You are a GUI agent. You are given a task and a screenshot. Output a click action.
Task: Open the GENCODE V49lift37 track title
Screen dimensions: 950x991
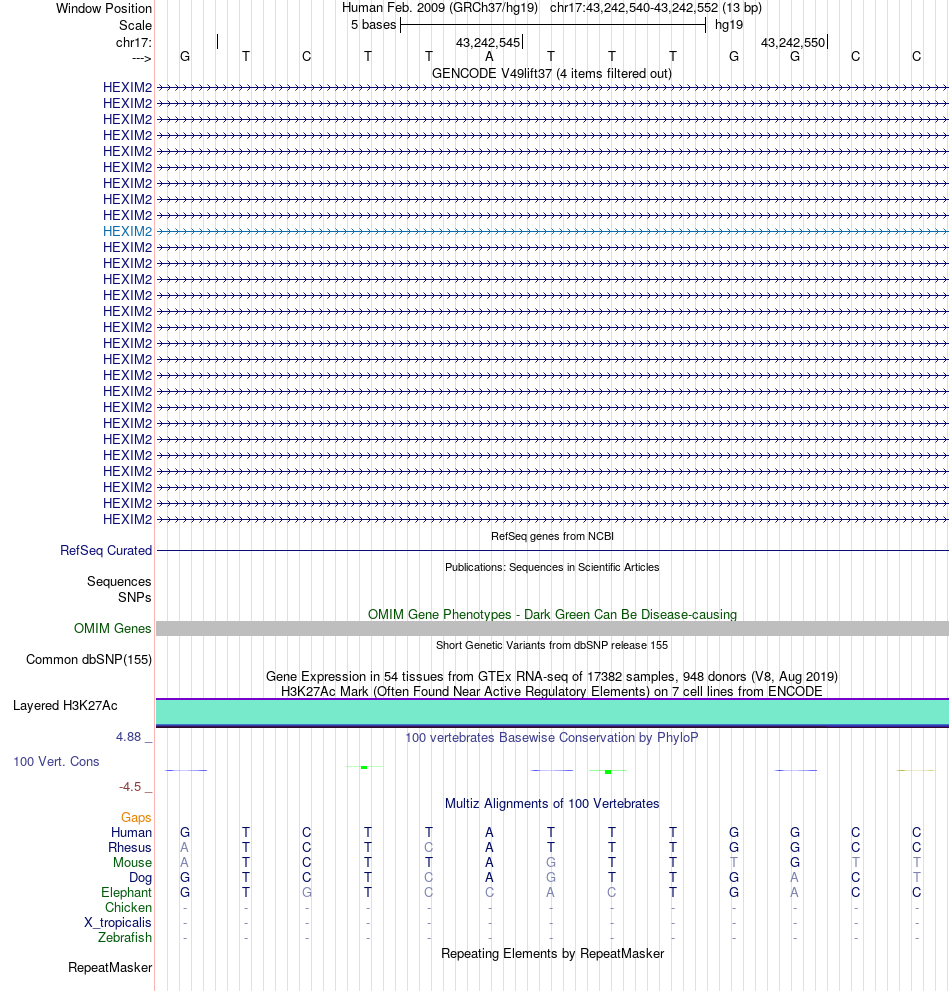552,74
